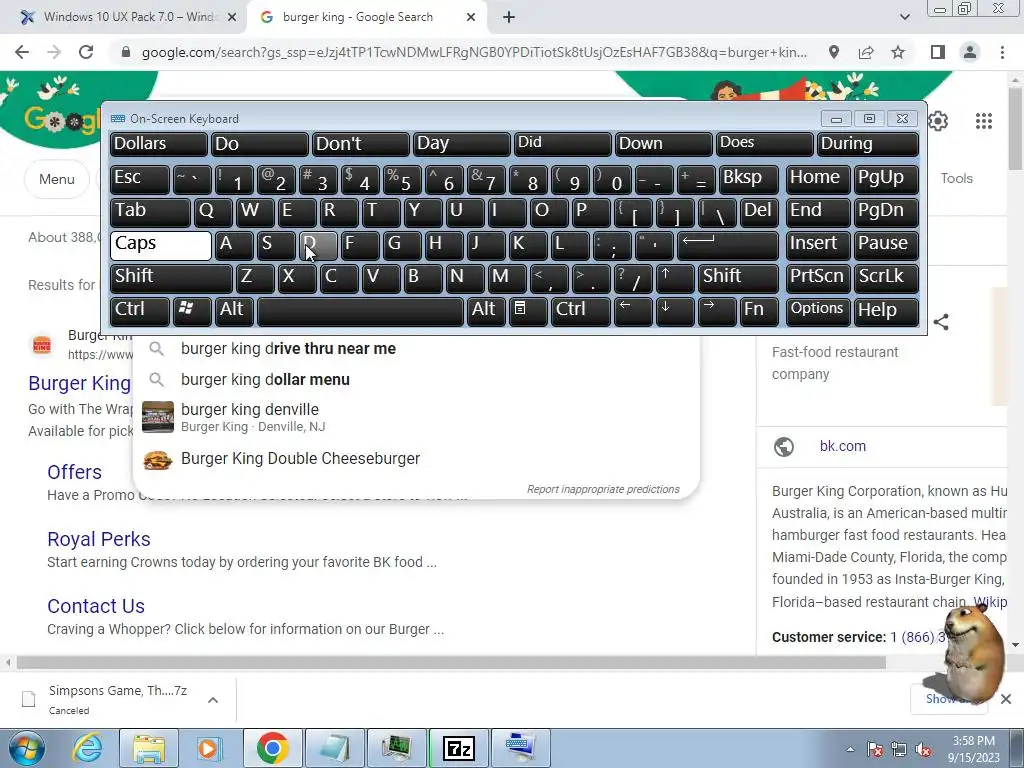Open the Google apps grid
Screen dimensions: 1024x768
tap(984, 121)
